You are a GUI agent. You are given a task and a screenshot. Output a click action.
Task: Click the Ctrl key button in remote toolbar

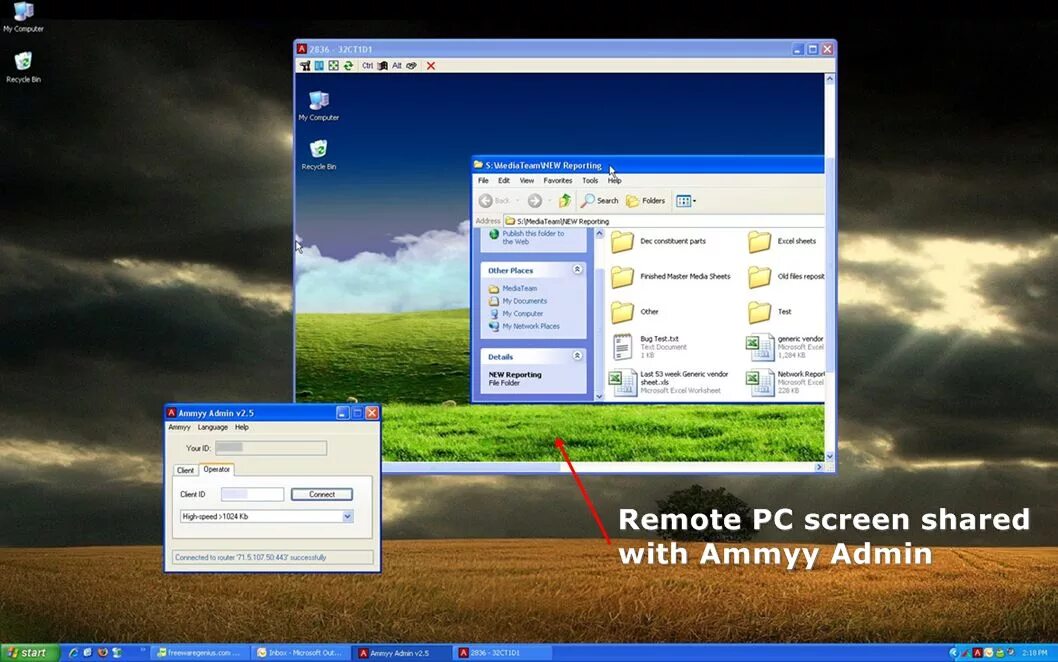point(367,65)
